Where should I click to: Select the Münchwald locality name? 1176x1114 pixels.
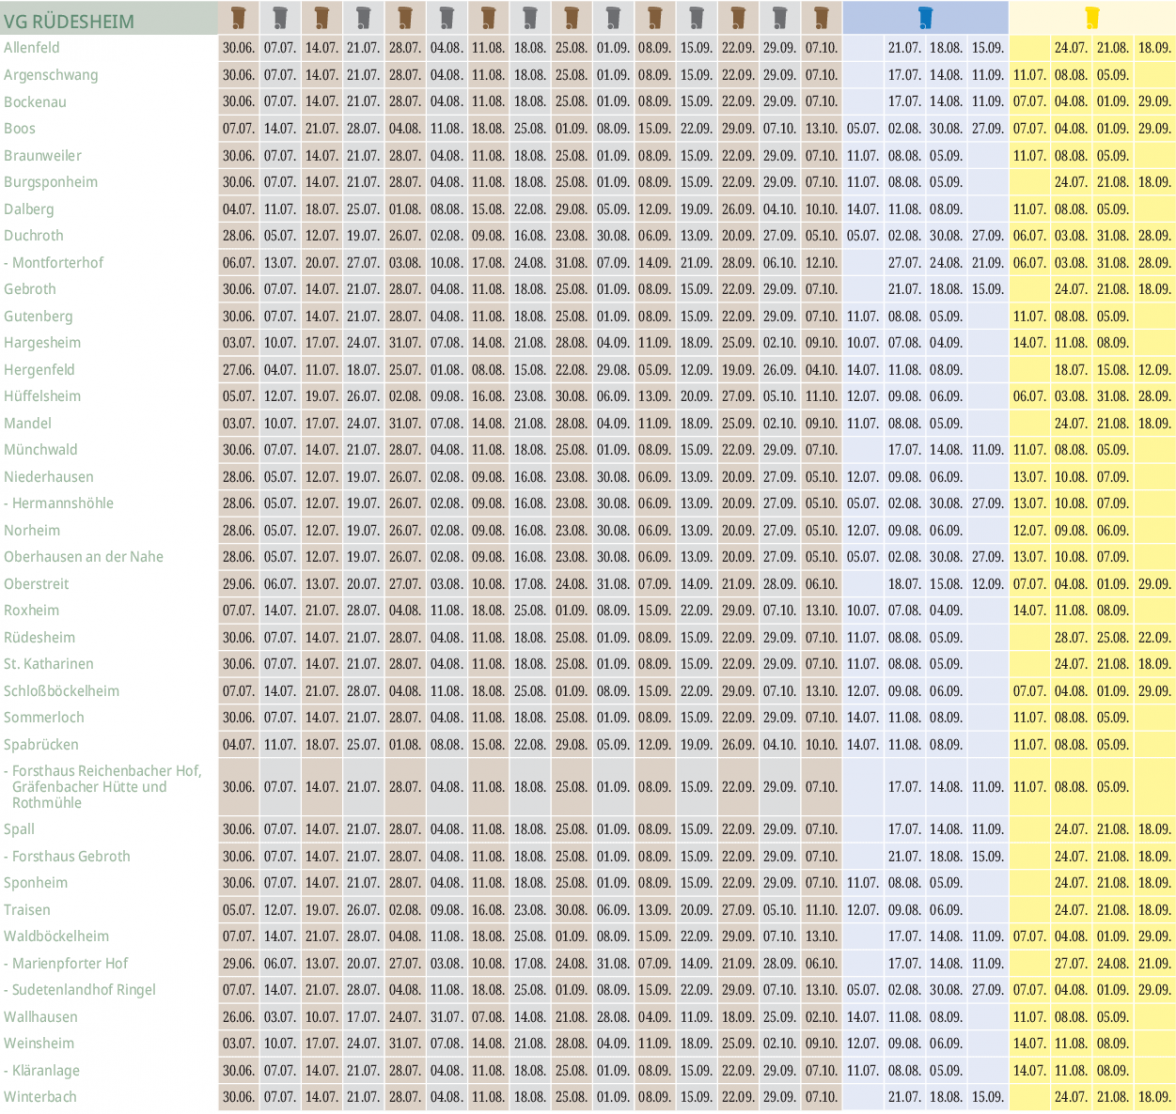tap(40, 449)
